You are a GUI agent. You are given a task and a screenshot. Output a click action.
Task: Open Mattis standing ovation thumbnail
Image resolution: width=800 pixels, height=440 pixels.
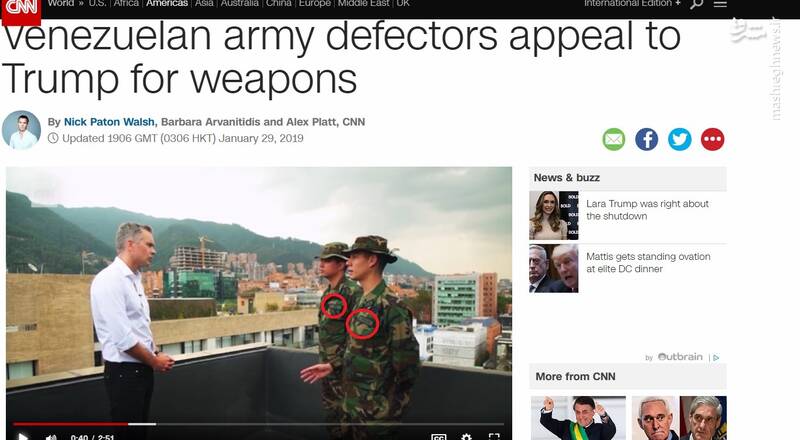click(x=554, y=268)
